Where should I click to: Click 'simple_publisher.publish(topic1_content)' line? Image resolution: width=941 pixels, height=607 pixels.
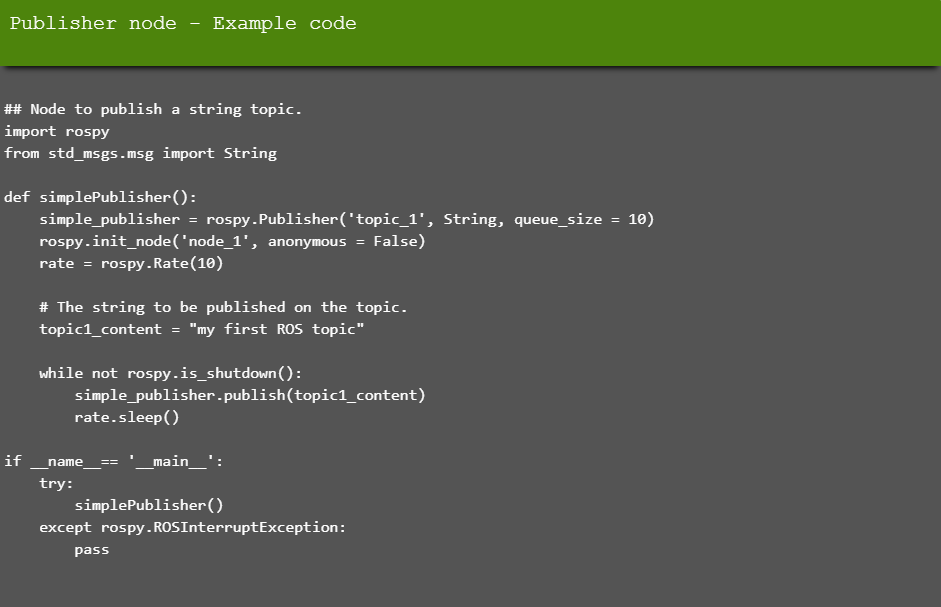[x=250, y=396]
